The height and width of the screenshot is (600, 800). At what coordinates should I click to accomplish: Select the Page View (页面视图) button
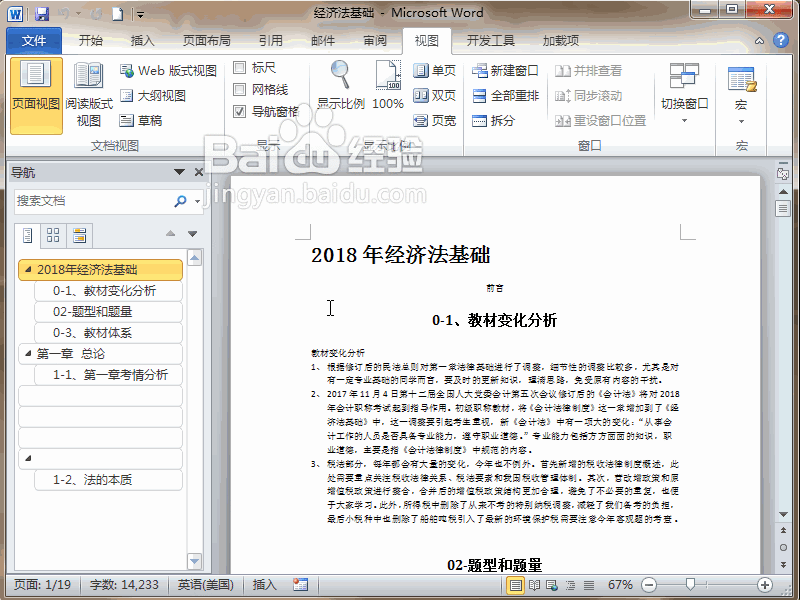[36, 96]
